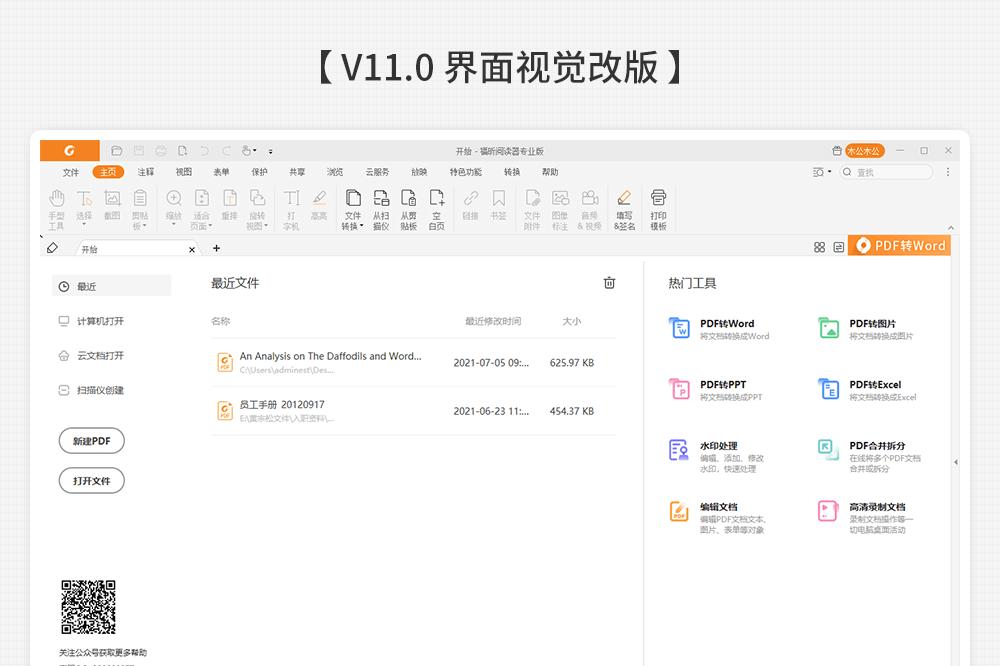Open the 帮助 ribbon tab
1000x666 pixels.
(x=550, y=172)
